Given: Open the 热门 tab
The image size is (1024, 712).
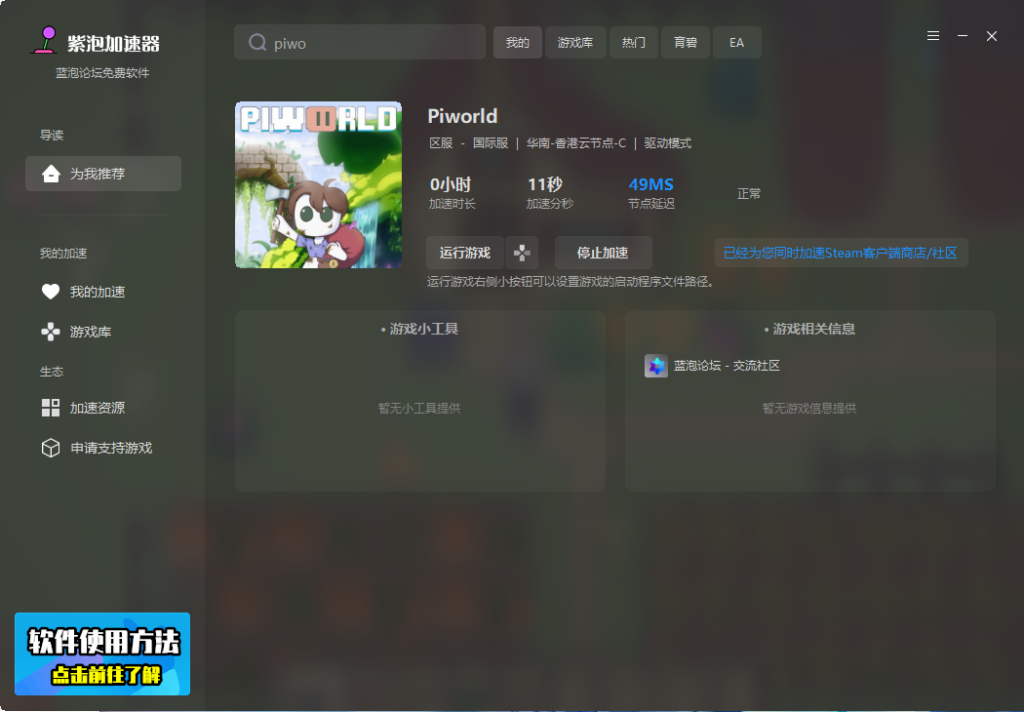Looking at the screenshot, I should point(633,42).
